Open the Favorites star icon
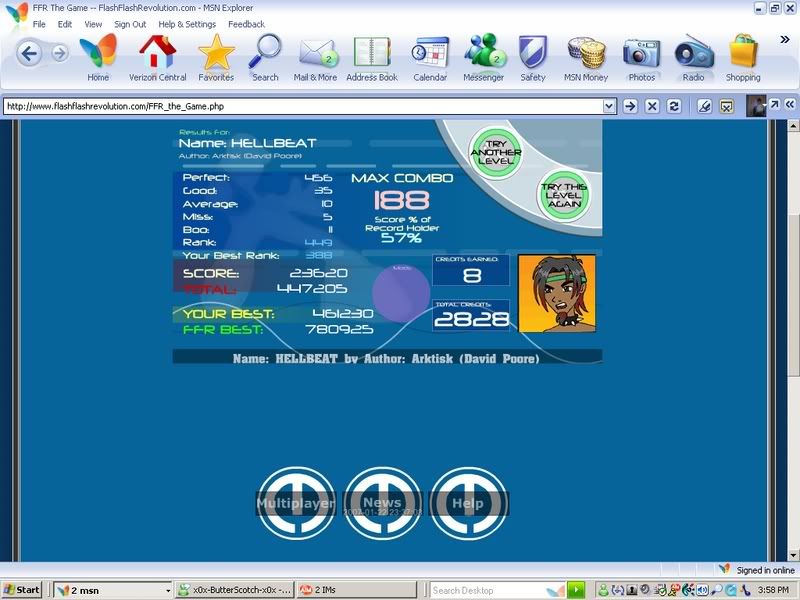This screenshot has width=800, height=600. pos(216,54)
